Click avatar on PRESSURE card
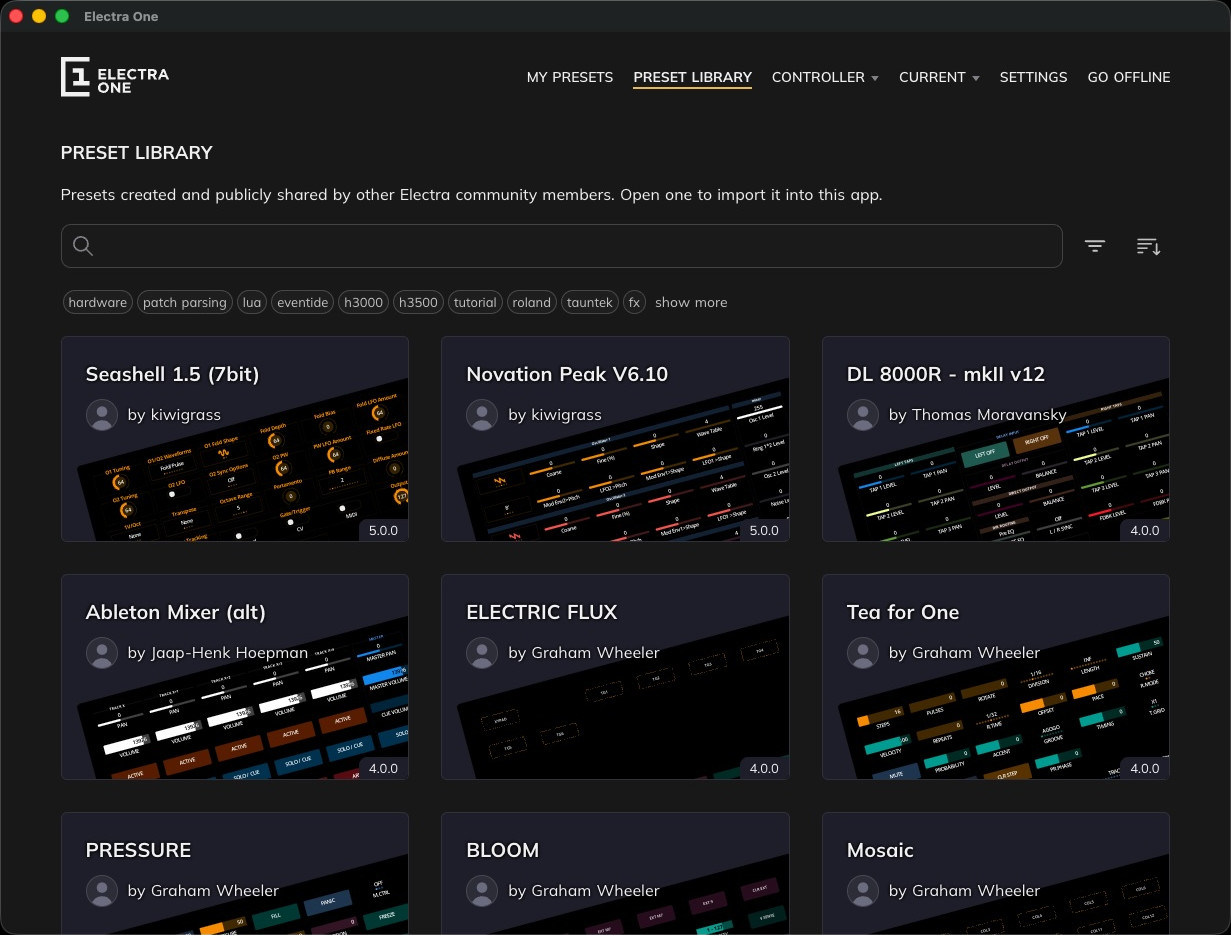The image size is (1231, 935). pos(102,891)
